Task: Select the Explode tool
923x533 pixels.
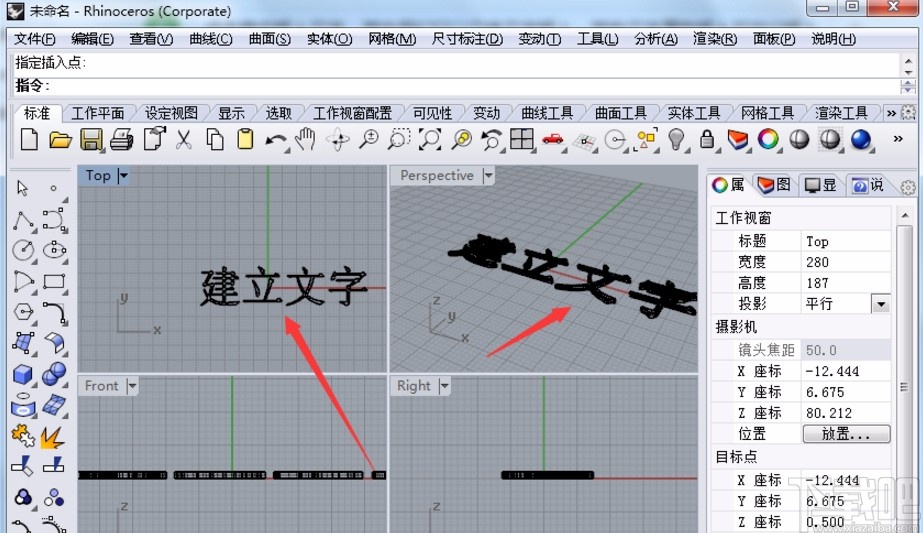Action: coord(53,438)
